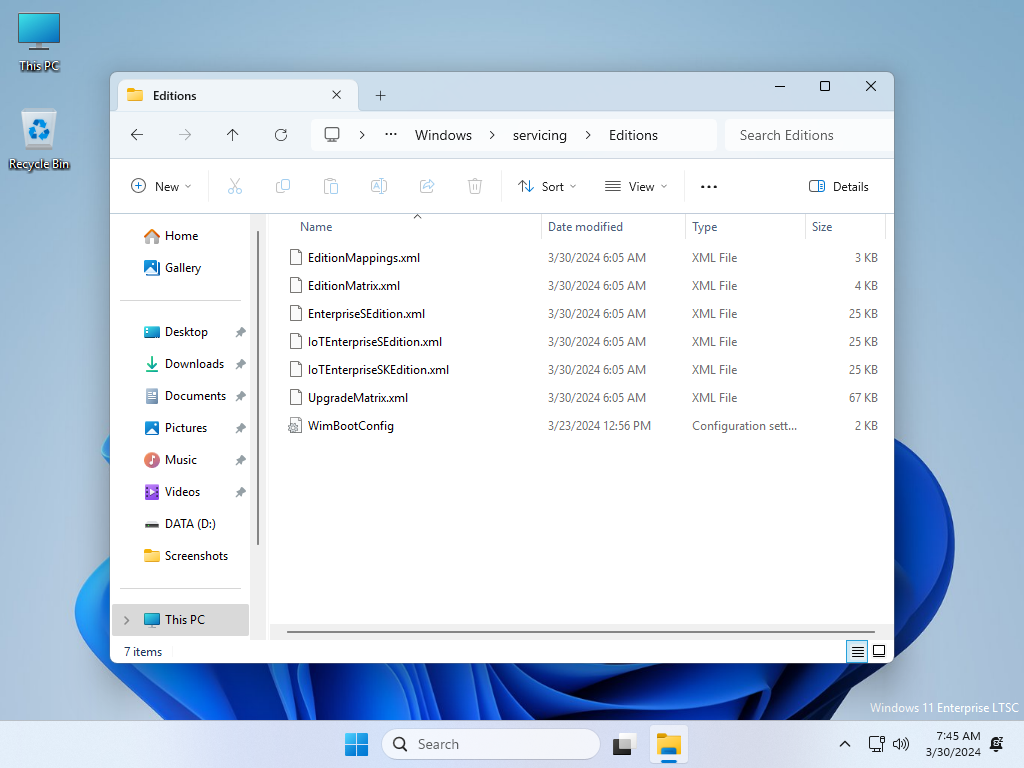Image resolution: width=1024 pixels, height=768 pixels.
Task: Click the Rename icon in toolbar
Action: 379,187
